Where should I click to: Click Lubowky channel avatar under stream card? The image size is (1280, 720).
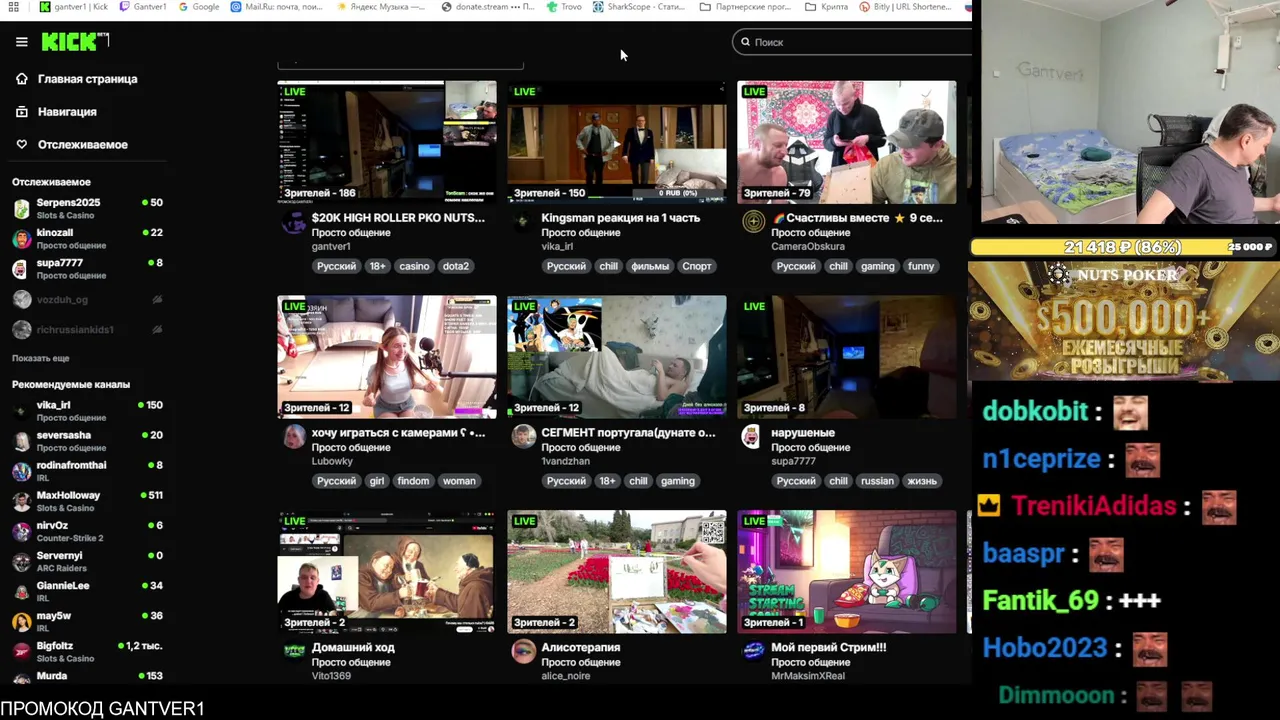(x=294, y=436)
